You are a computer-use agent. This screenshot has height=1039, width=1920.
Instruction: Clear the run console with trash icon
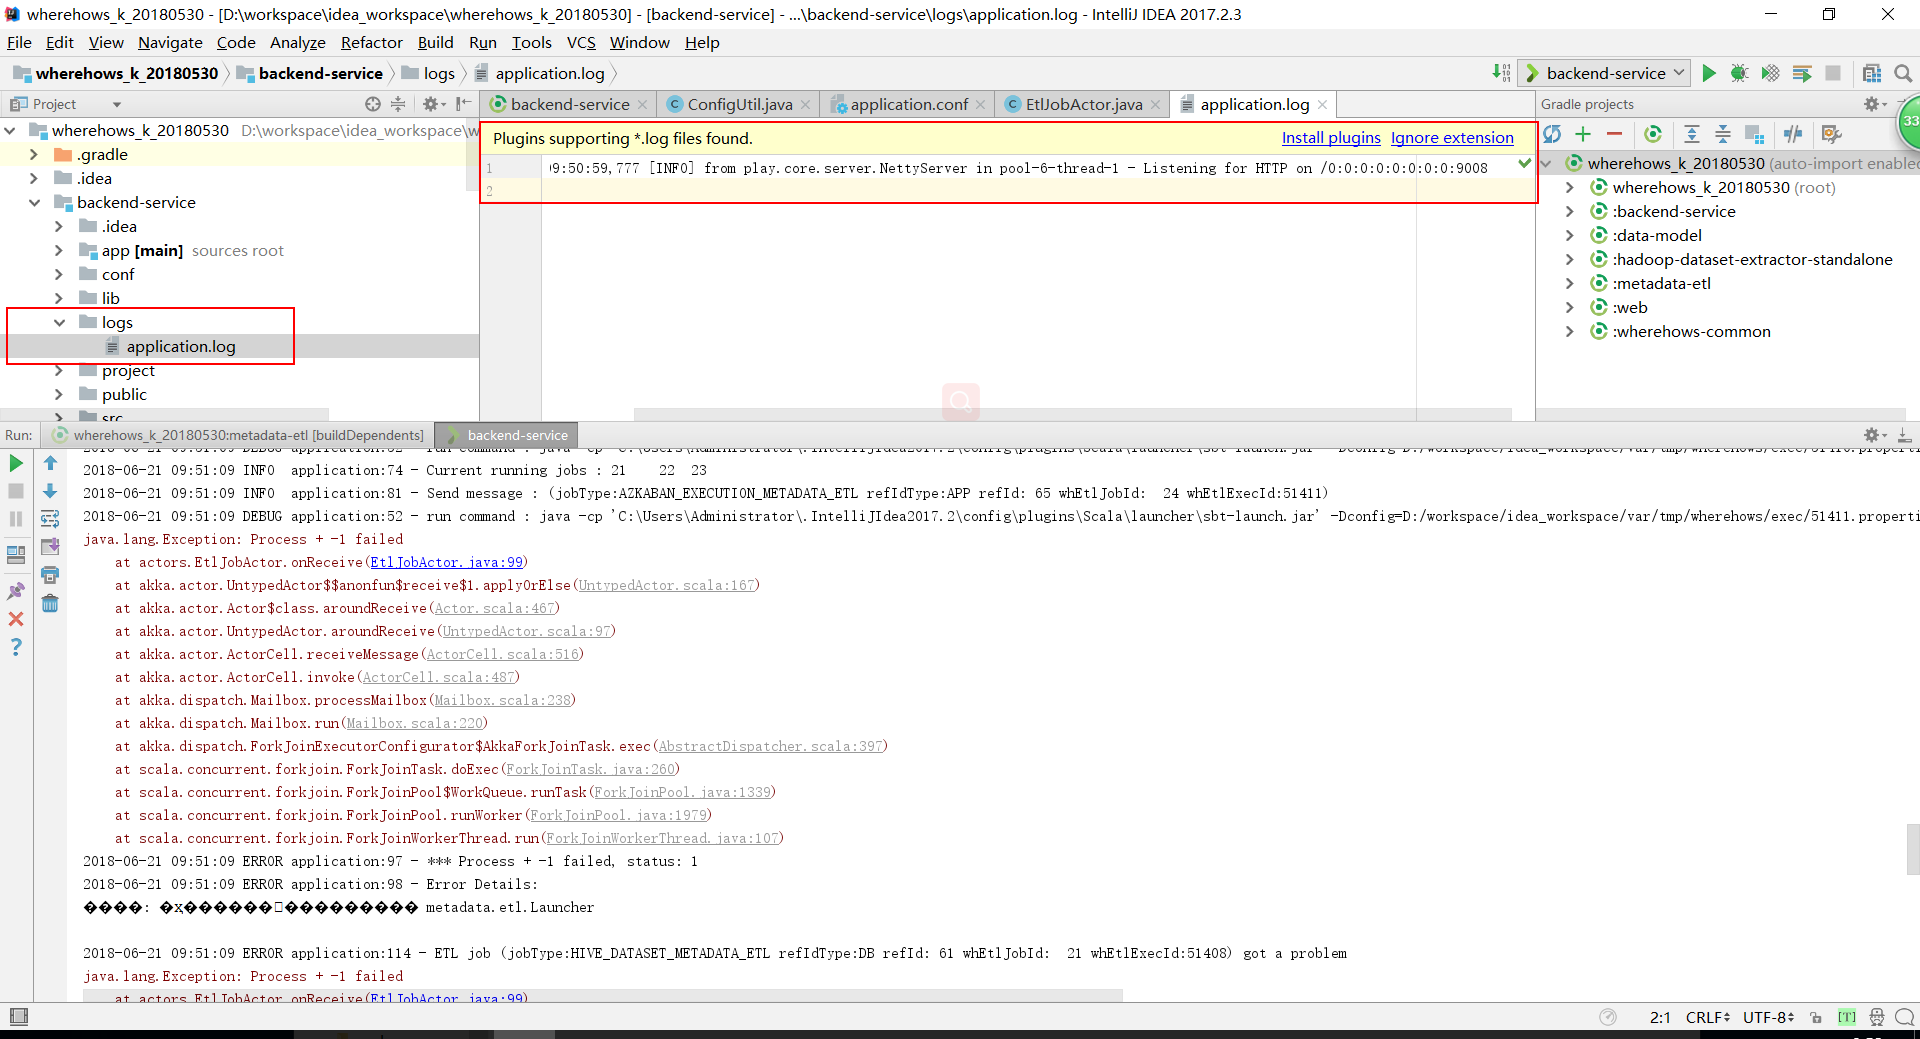(50, 603)
